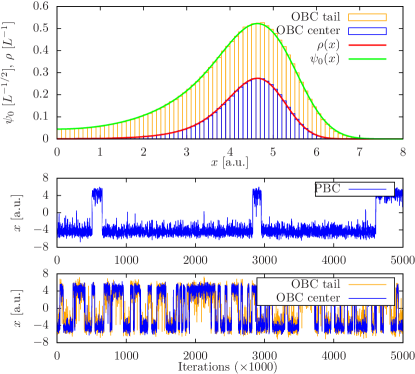Click the peak of the green ψ0(x) curve
The height and width of the screenshot is (374, 415).
click(257, 23)
